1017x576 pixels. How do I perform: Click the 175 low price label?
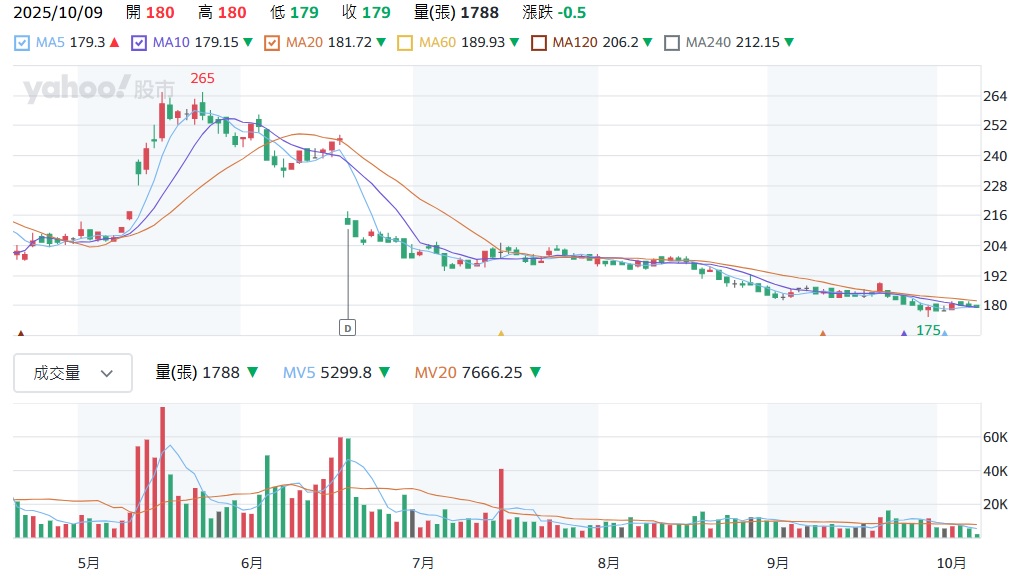pyautogui.click(x=928, y=330)
